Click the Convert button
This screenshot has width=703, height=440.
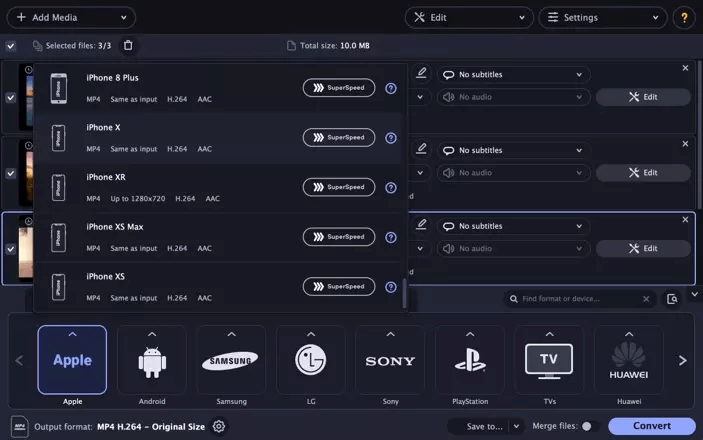(652, 426)
